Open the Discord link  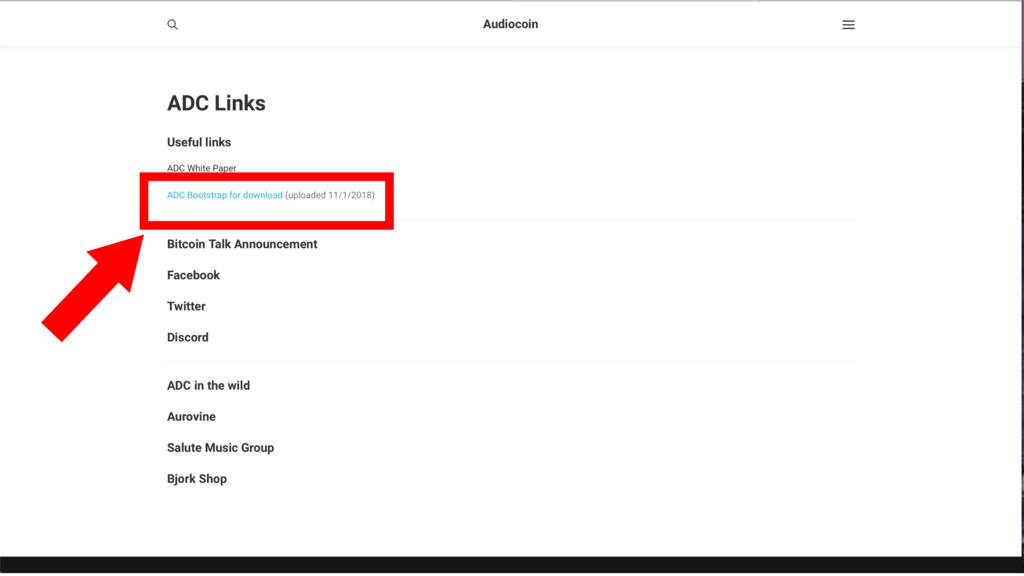point(187,338)
